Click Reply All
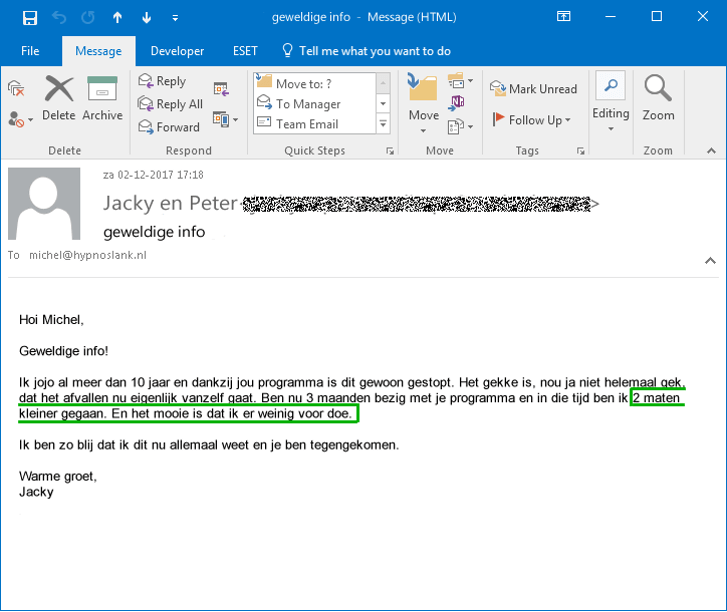This screenshot has width=727, height=612. click(x=171, y=104)
